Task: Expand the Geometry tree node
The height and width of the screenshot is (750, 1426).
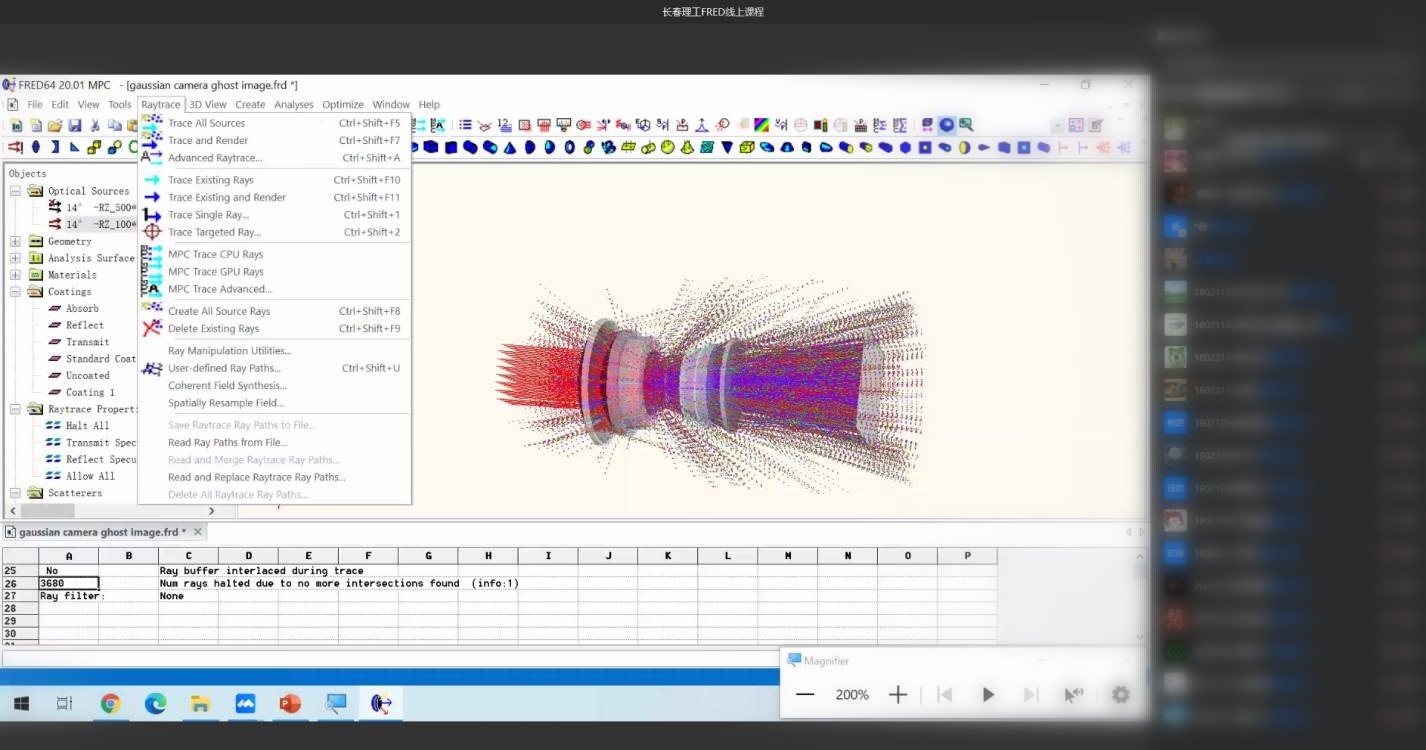Action: point(15,241)
